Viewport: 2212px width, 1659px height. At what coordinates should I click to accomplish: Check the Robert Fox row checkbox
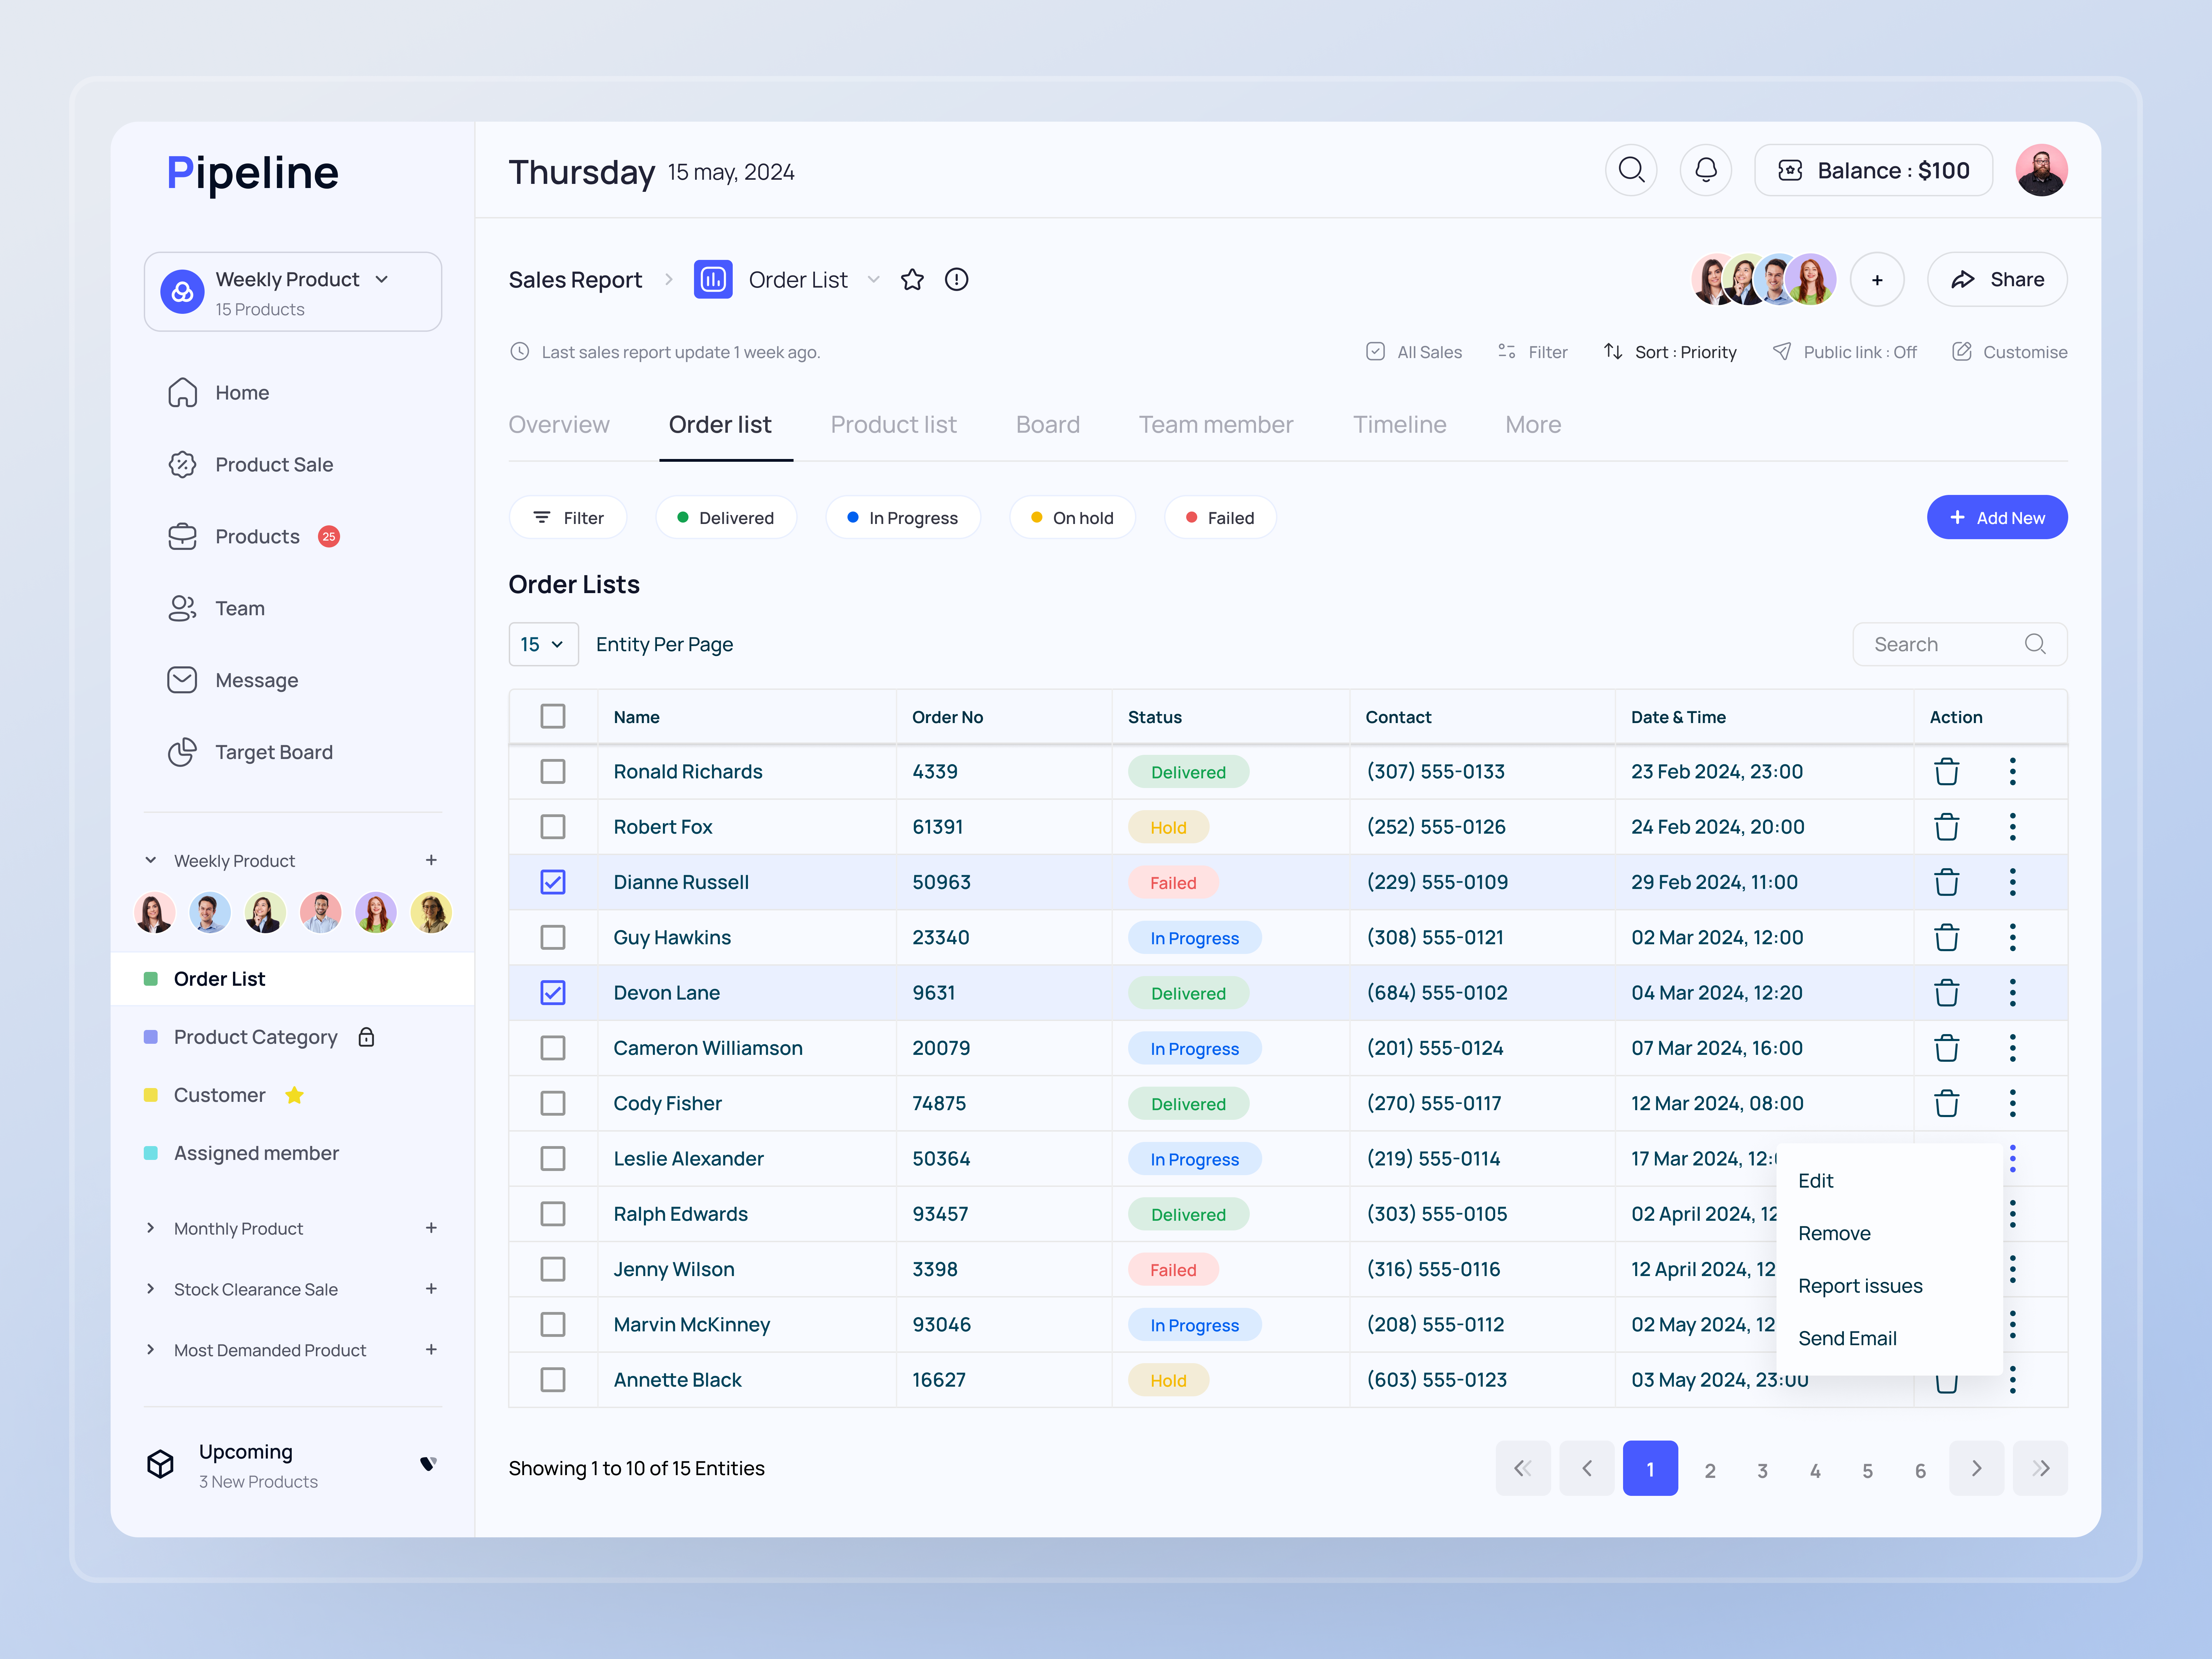point(553,827)
